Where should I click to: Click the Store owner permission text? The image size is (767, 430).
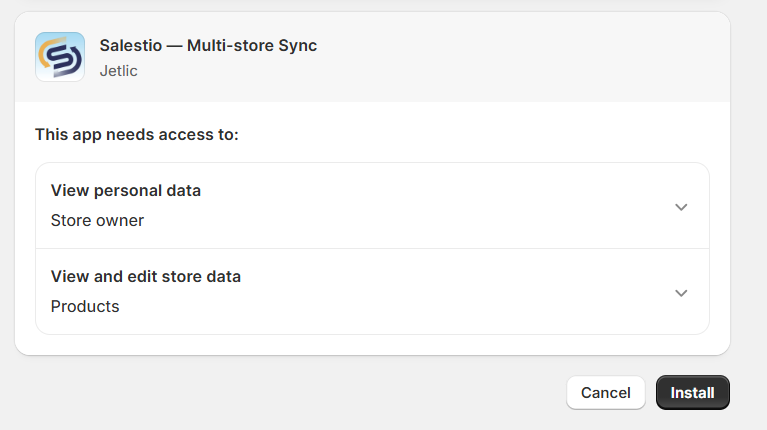(97, 220)
